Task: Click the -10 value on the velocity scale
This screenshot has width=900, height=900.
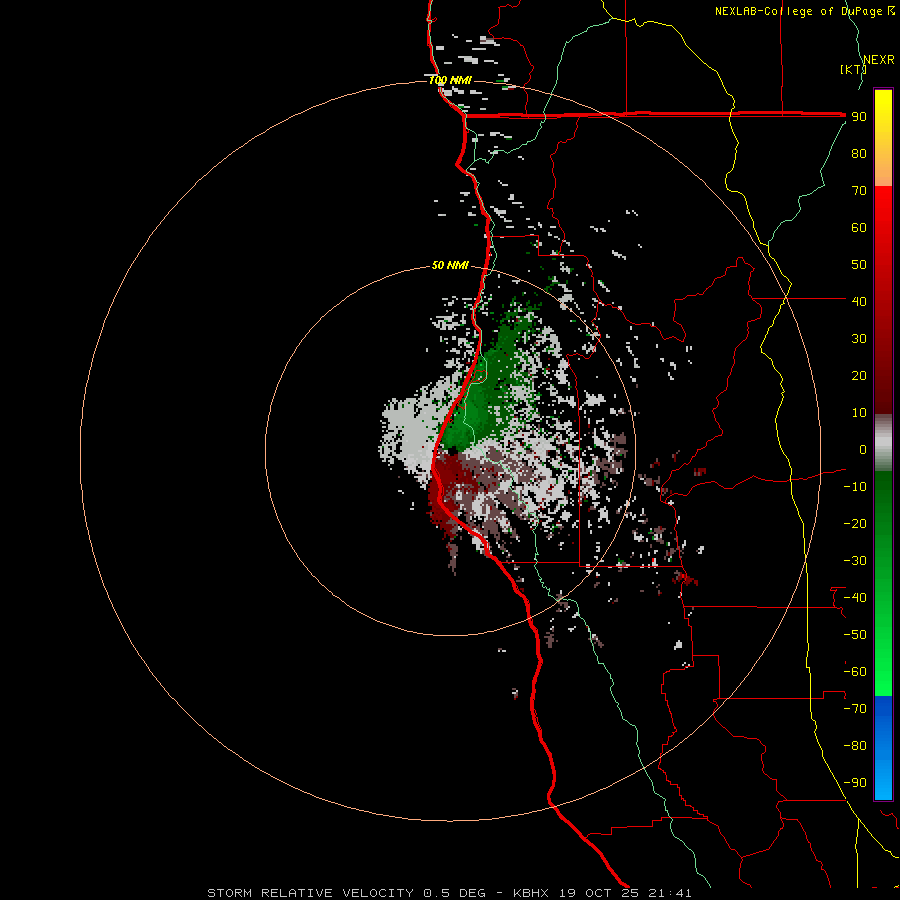Action: [x=855, y=487]
